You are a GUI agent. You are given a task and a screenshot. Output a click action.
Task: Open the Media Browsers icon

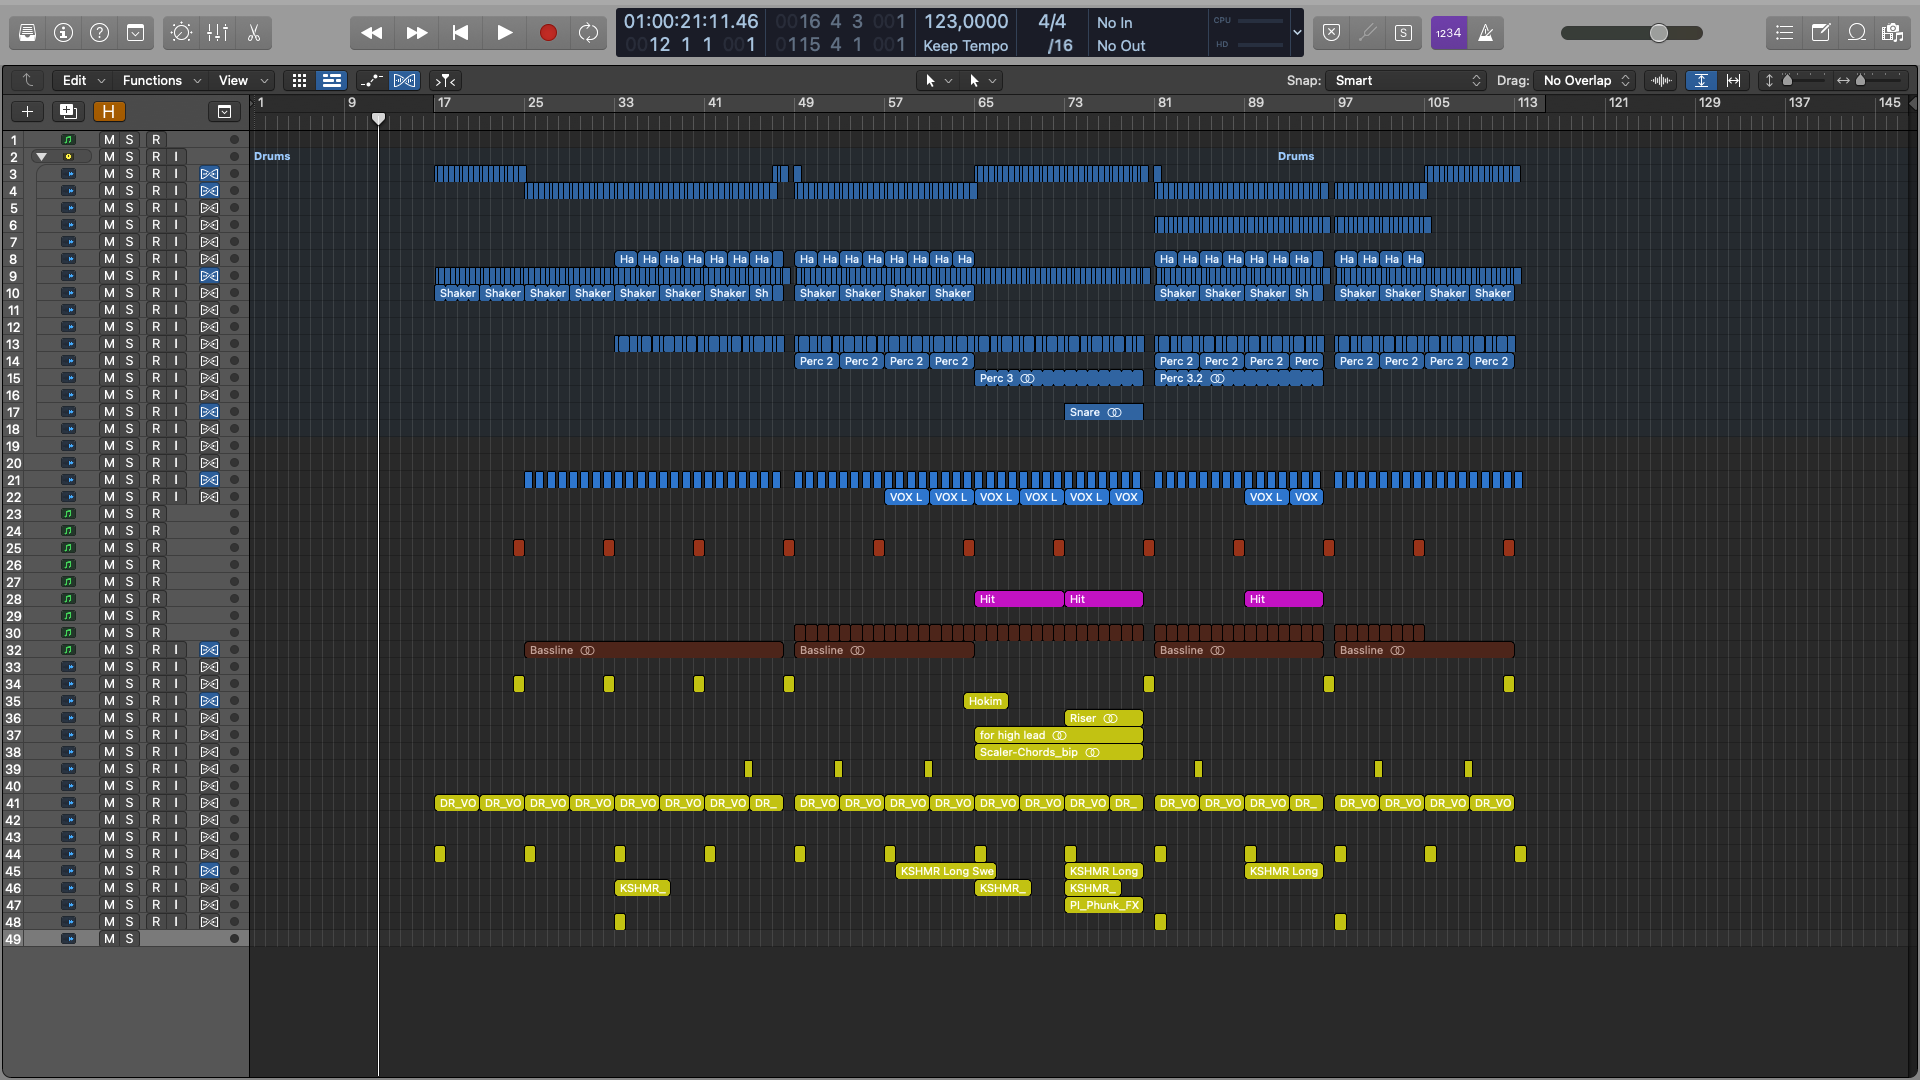tap(1892, 33)
